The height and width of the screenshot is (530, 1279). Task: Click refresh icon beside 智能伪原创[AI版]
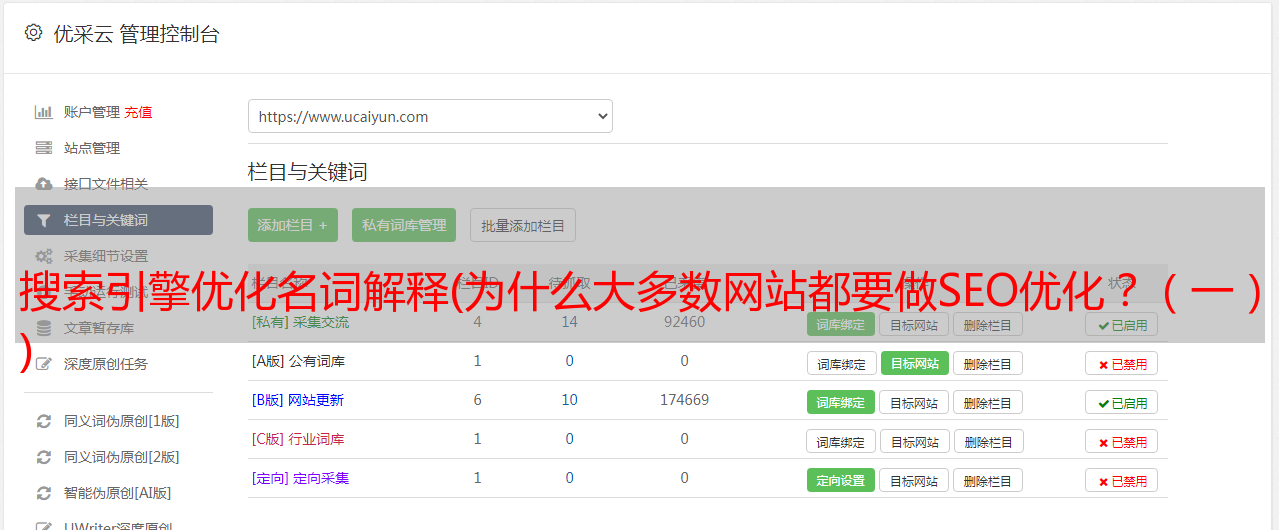(43, 493)
